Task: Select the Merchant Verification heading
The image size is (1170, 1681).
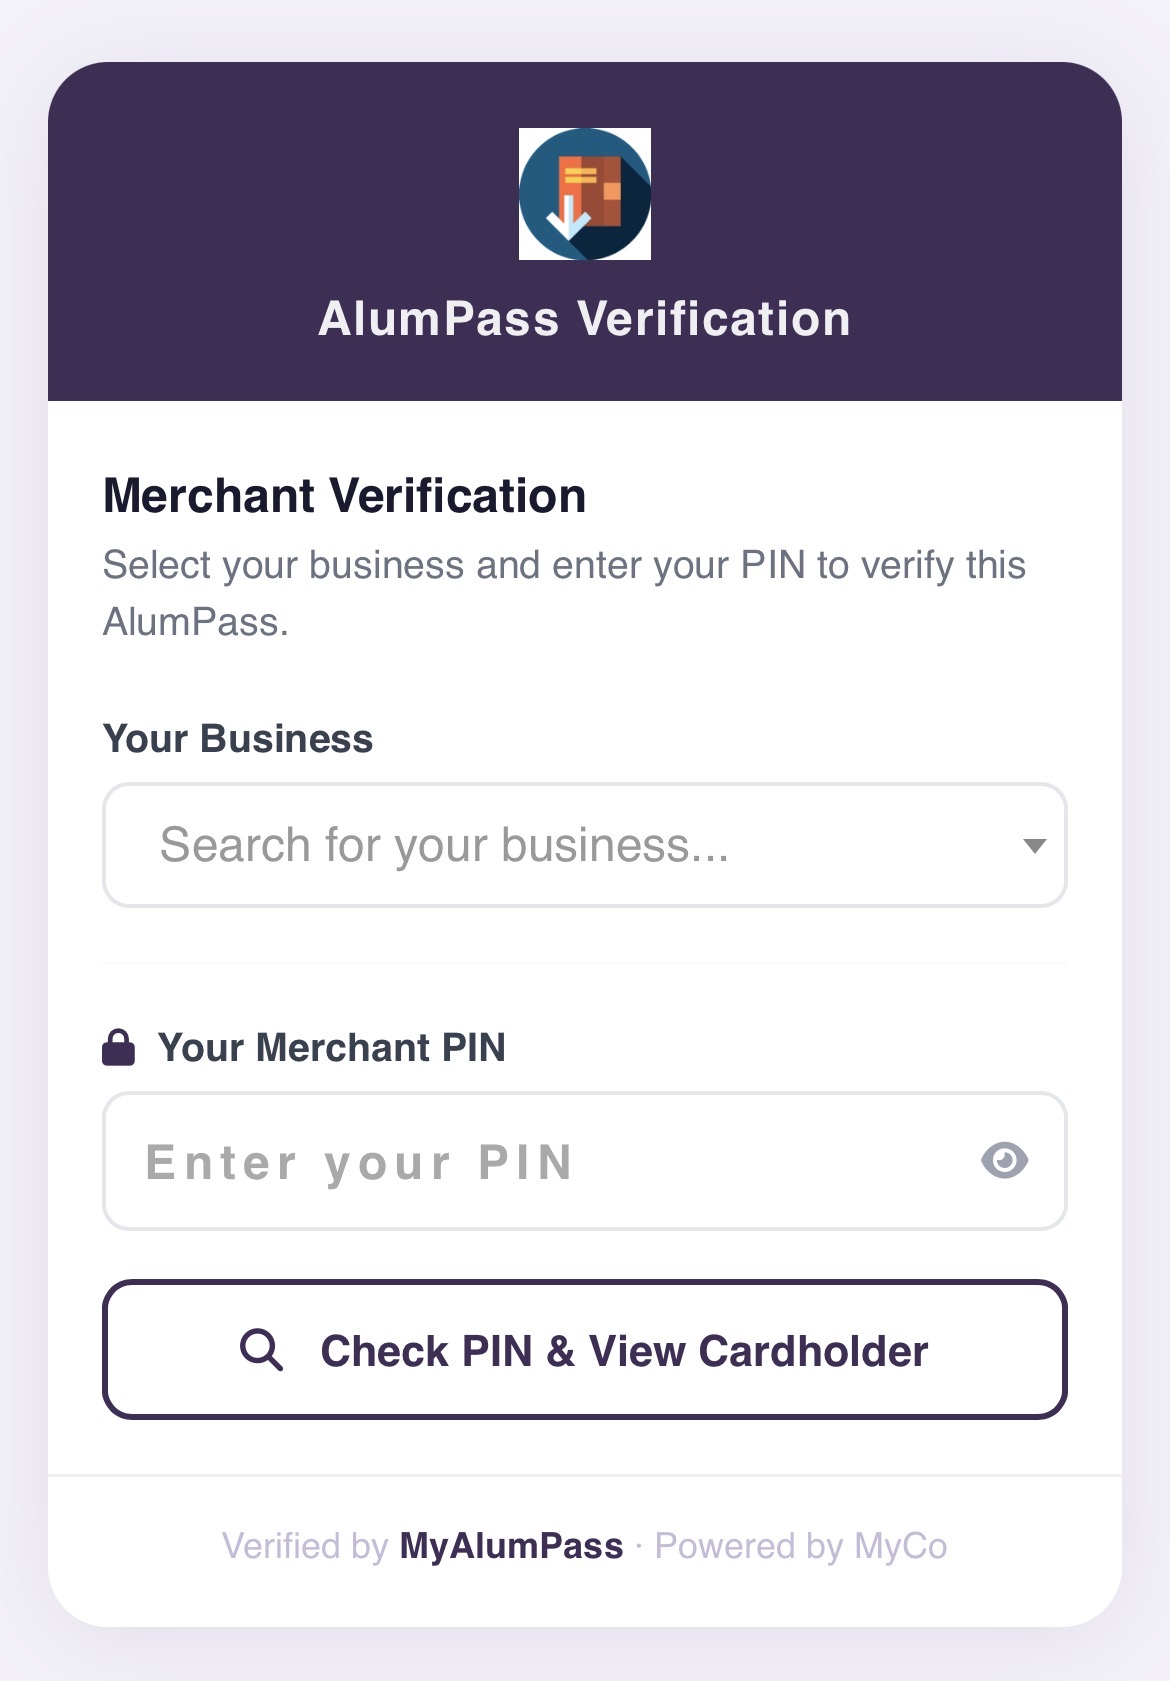Action: [x=345, y=495]
